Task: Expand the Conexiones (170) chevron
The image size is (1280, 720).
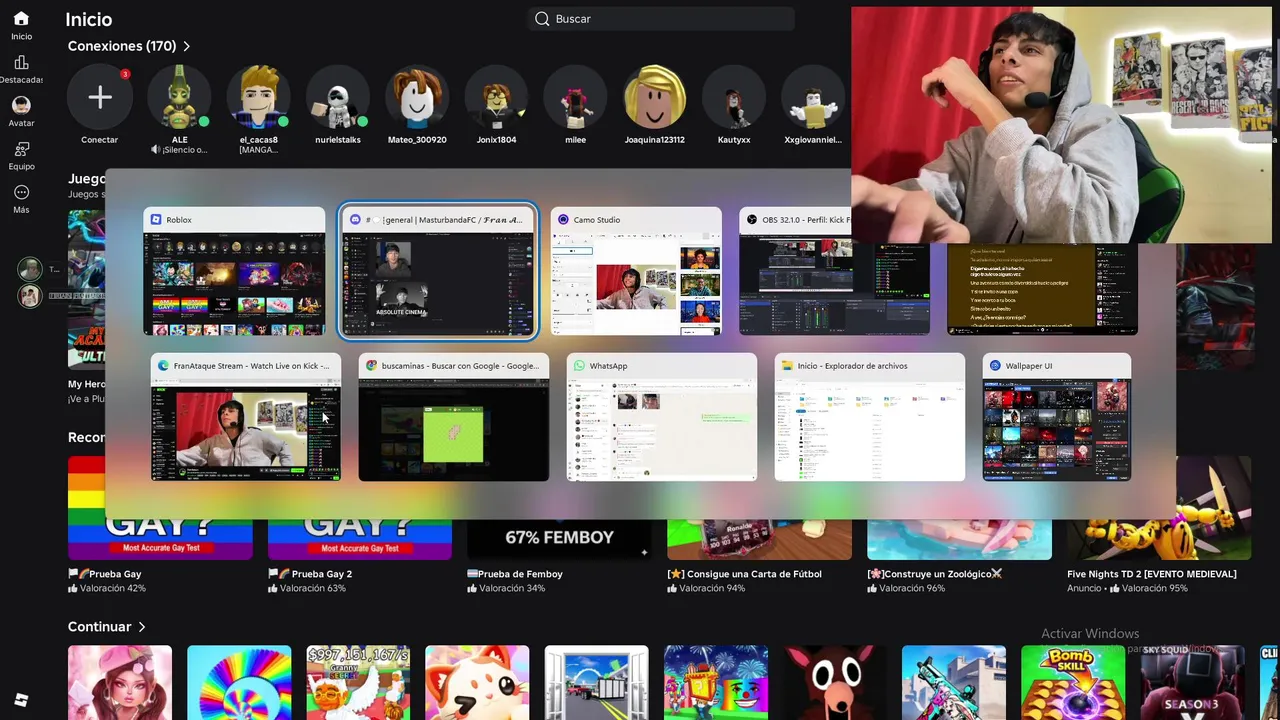Action: coord(186,46)
